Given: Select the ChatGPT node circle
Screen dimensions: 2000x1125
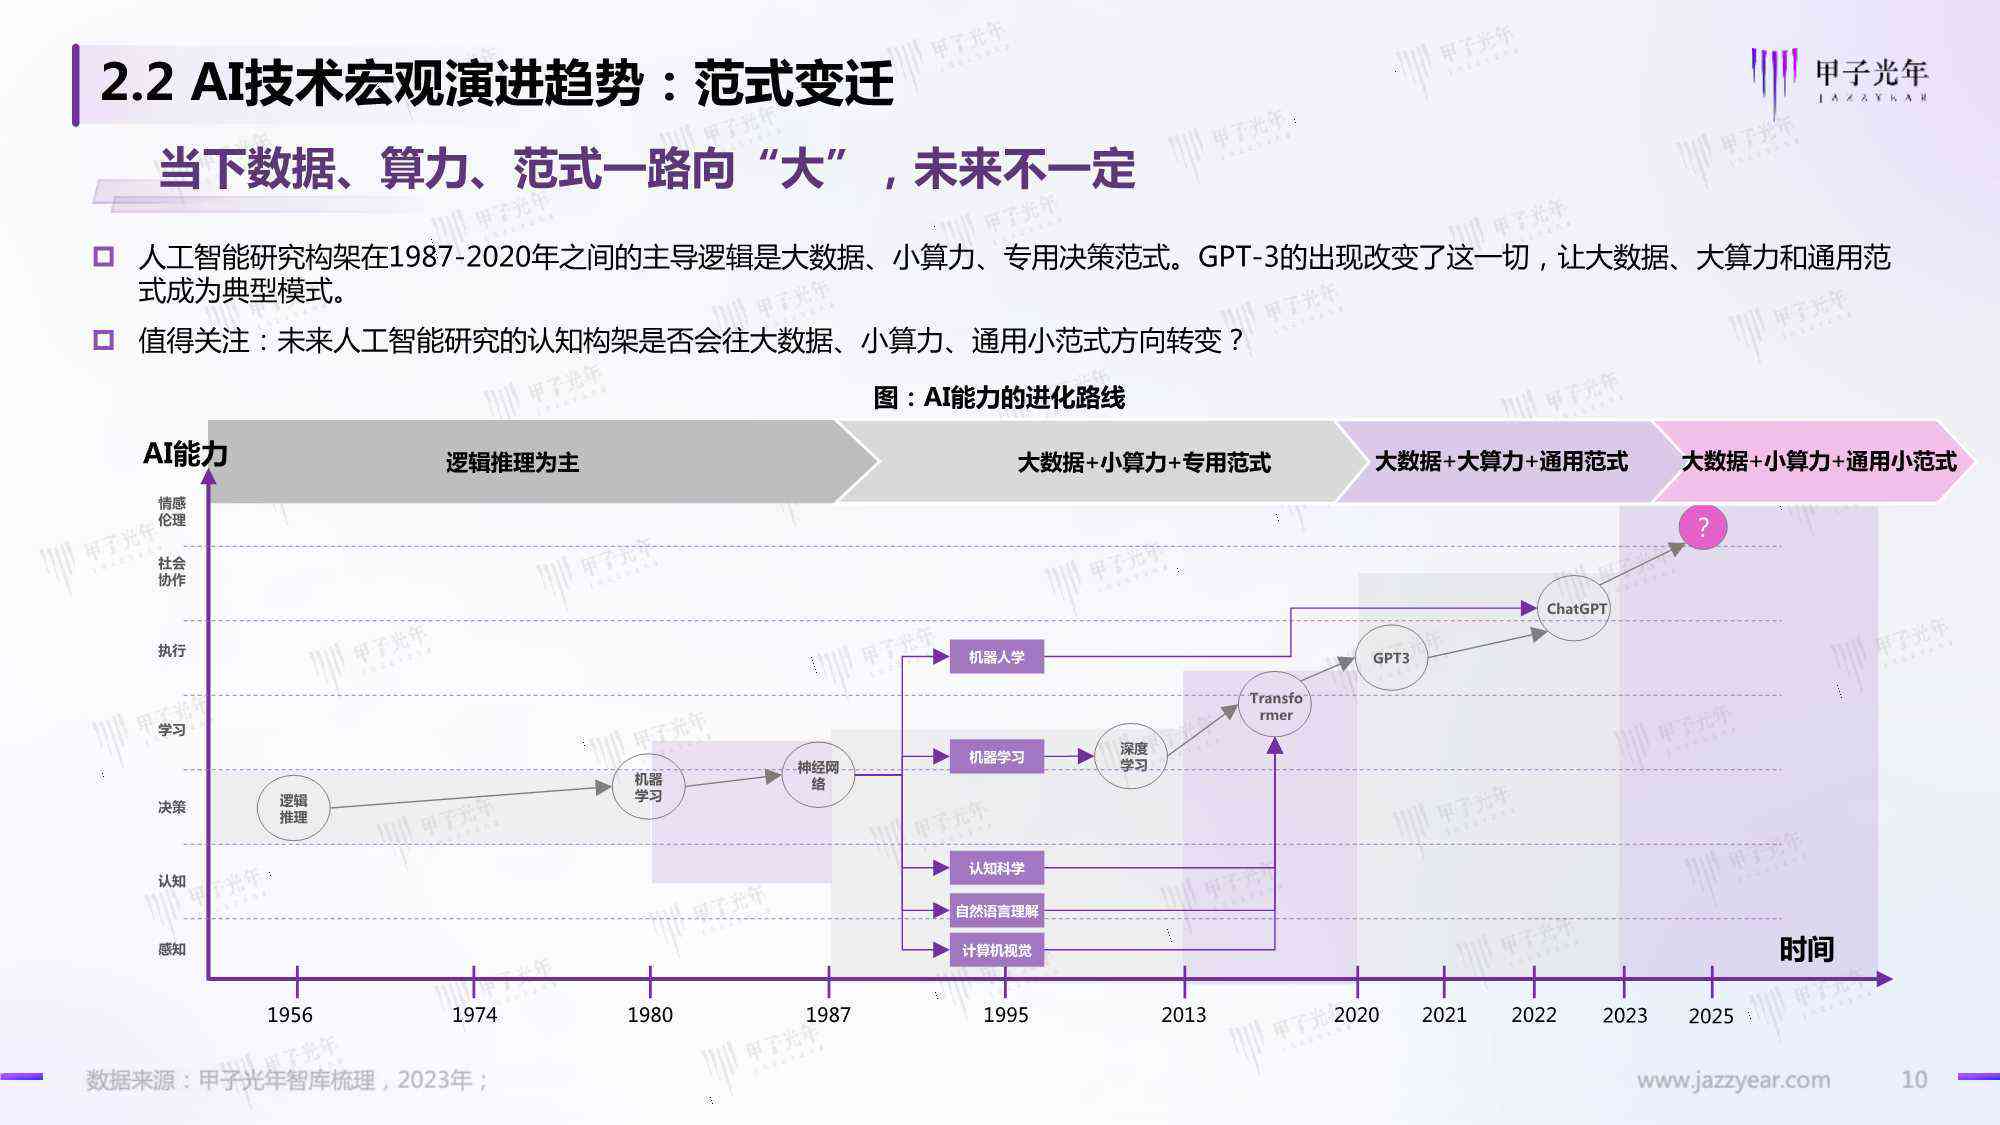Looking at the screenshot, I should click(x=1574, y=608).
